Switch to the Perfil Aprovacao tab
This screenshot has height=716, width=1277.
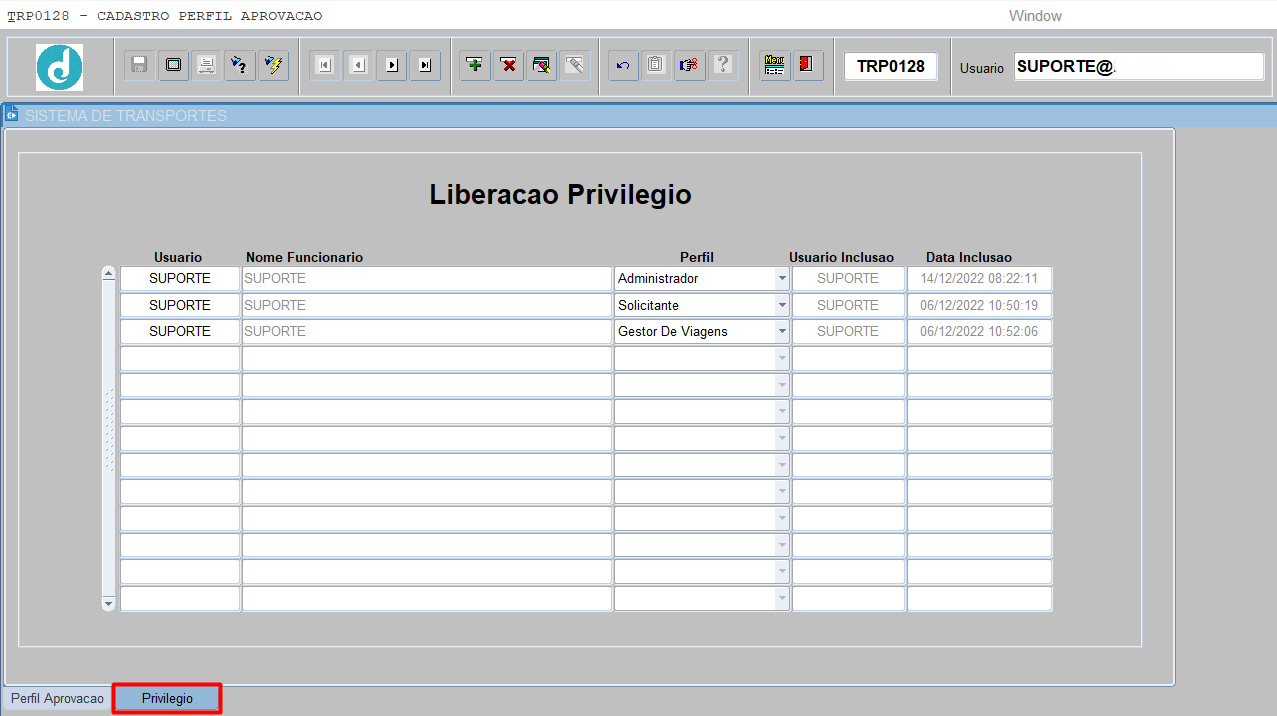(x=57, y=699)
